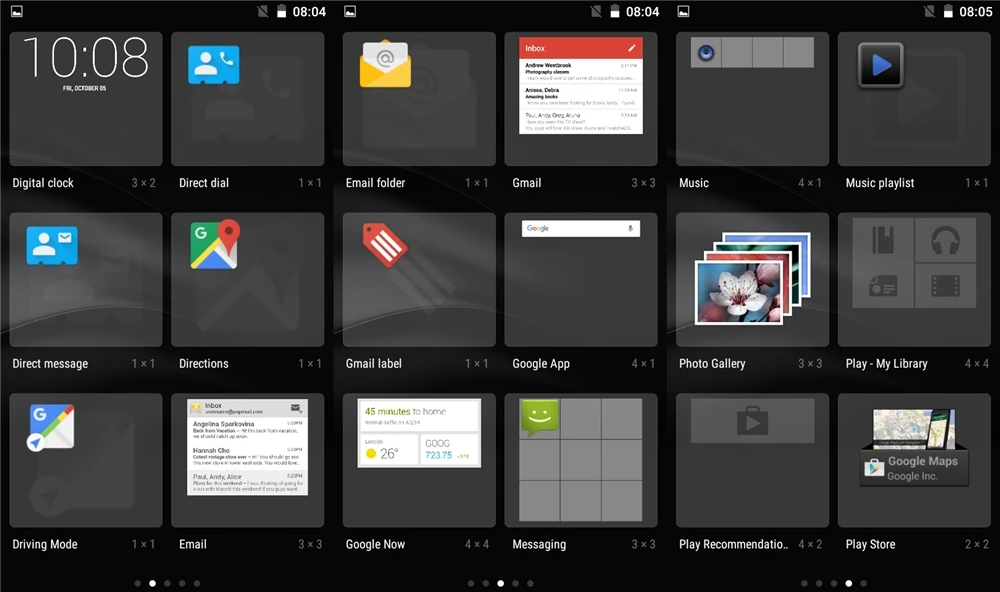Viewport: 1000px width, 592px height.
Task: Click the 'Gmail' widget label
Action: pos(527,183)
